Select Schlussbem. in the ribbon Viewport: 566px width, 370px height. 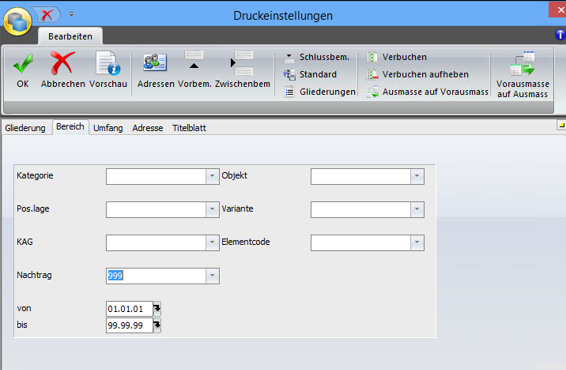[x=317, y=57]
